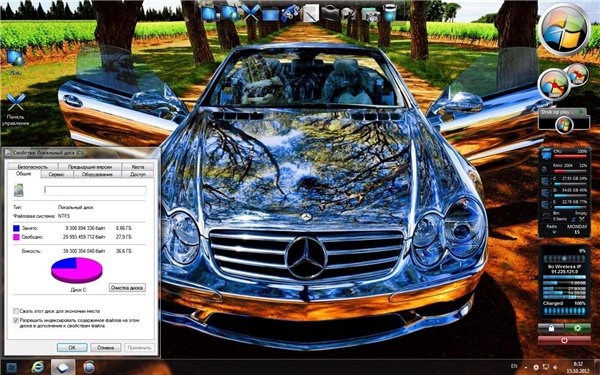
Task: Click the red power button gadget
Action: (x=564, y=340)
